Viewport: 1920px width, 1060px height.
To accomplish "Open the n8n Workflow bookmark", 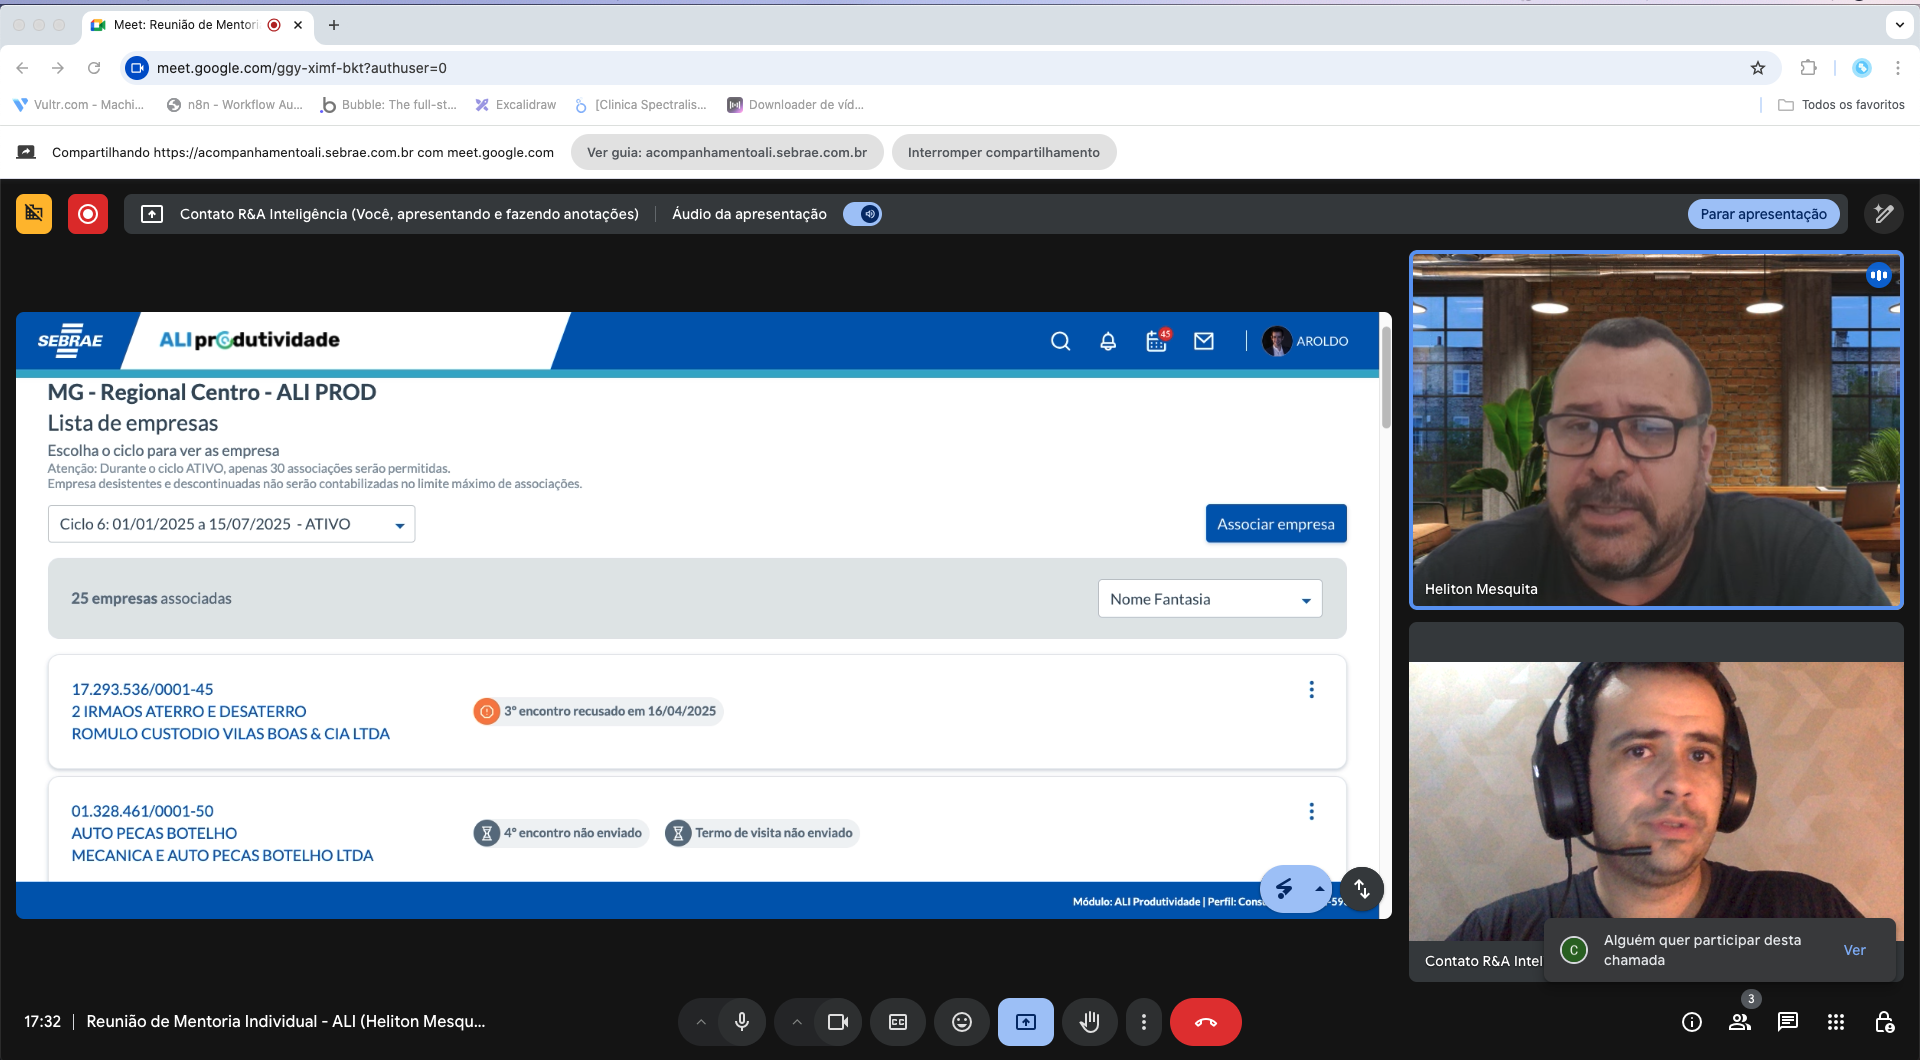I will click(234, 105).
